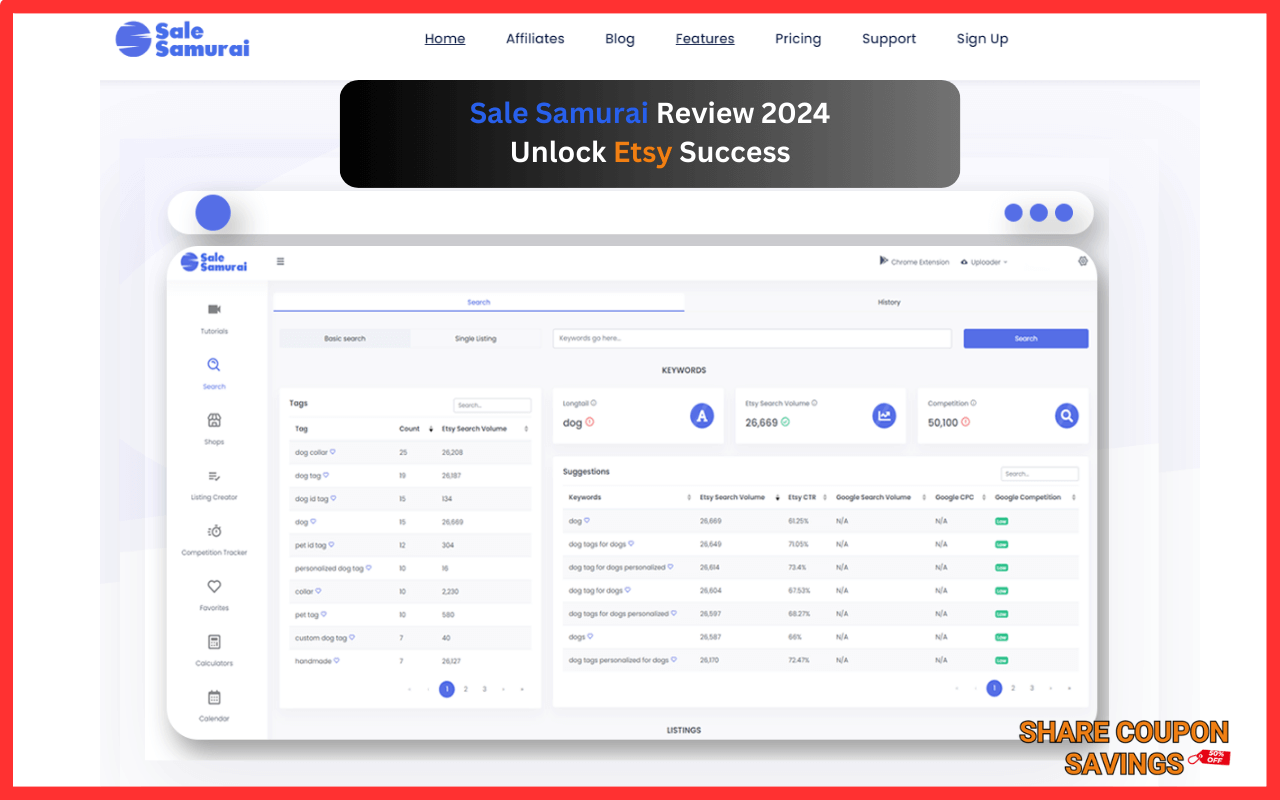1280x800 pixels.
Task: Favorite the 'dog id tag' heart icon
Action: click(334, 498)
